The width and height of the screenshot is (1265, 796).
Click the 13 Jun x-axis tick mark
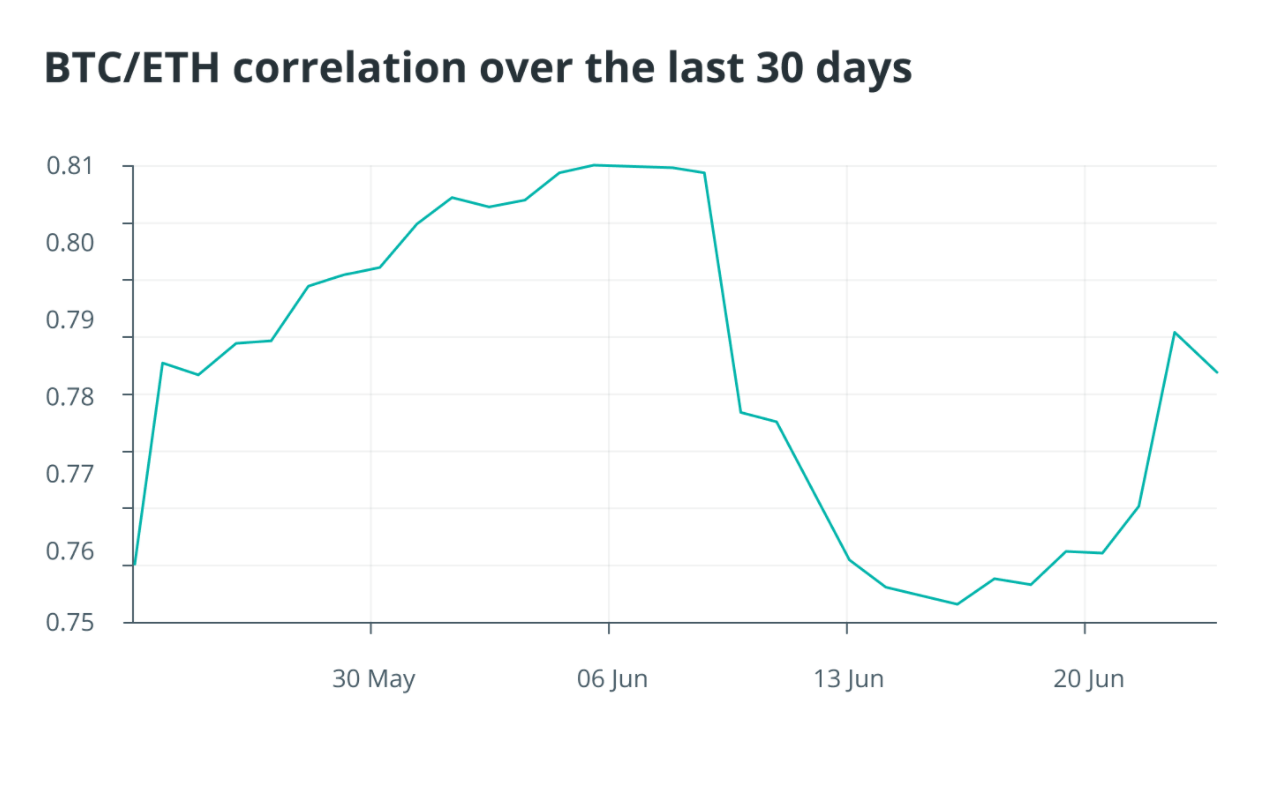(x=847, y=629)
